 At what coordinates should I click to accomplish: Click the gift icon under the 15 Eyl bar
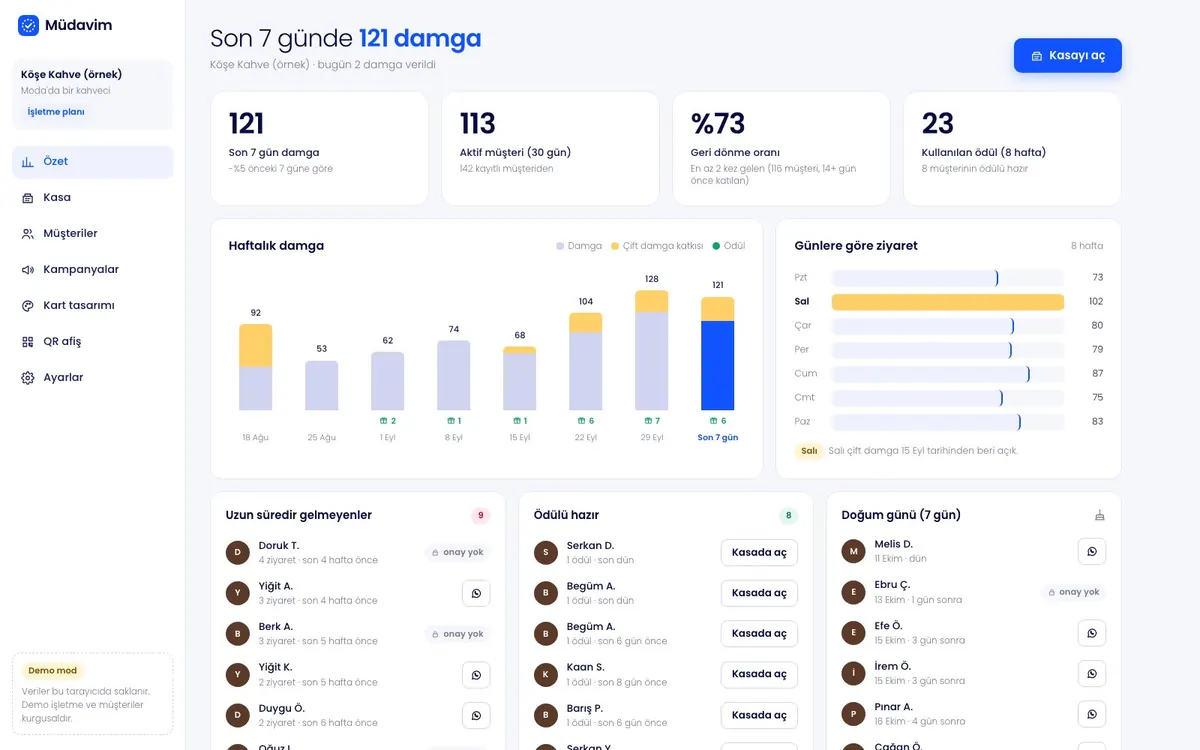click(x=515, y=421)
